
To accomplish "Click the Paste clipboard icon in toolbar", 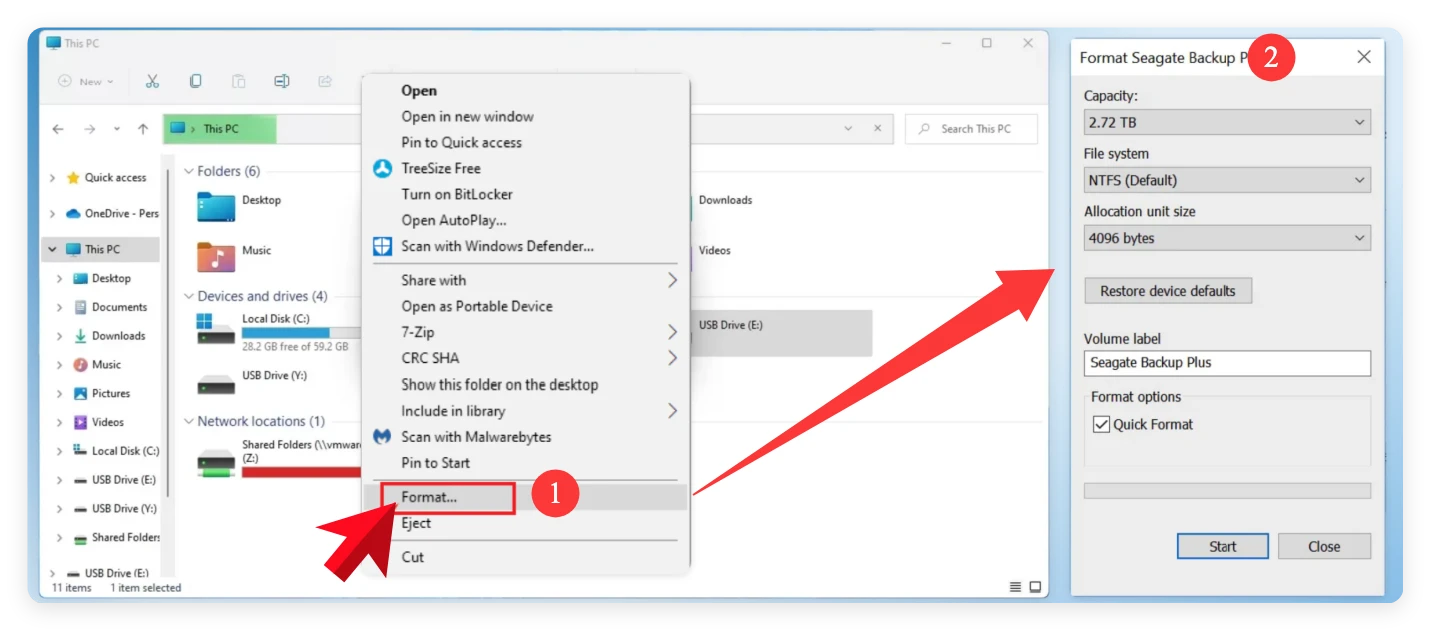I will 239,81.
